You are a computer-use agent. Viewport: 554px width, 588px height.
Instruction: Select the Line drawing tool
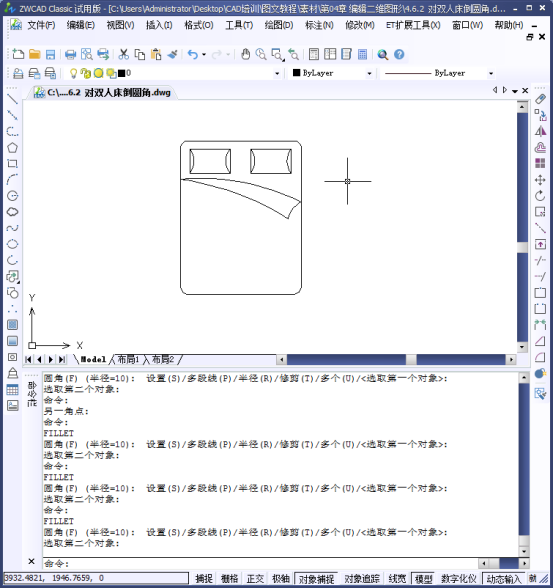coord(12,99)
